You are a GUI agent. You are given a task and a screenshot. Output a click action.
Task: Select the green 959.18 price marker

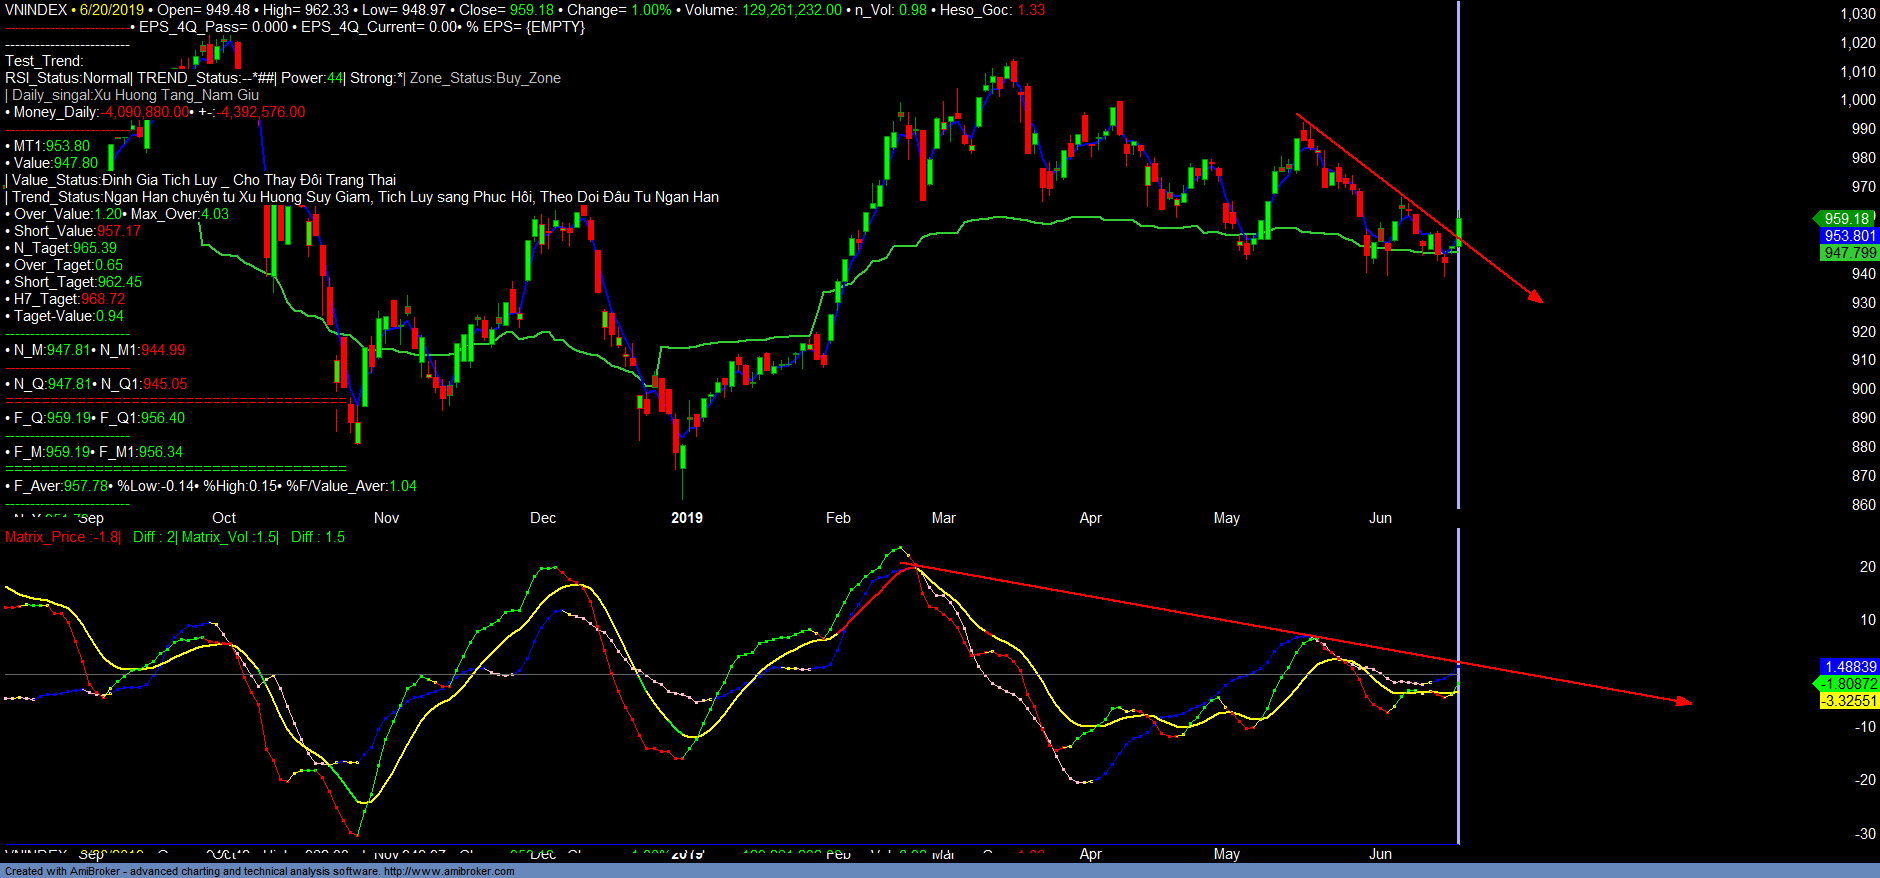point(1845,219)
